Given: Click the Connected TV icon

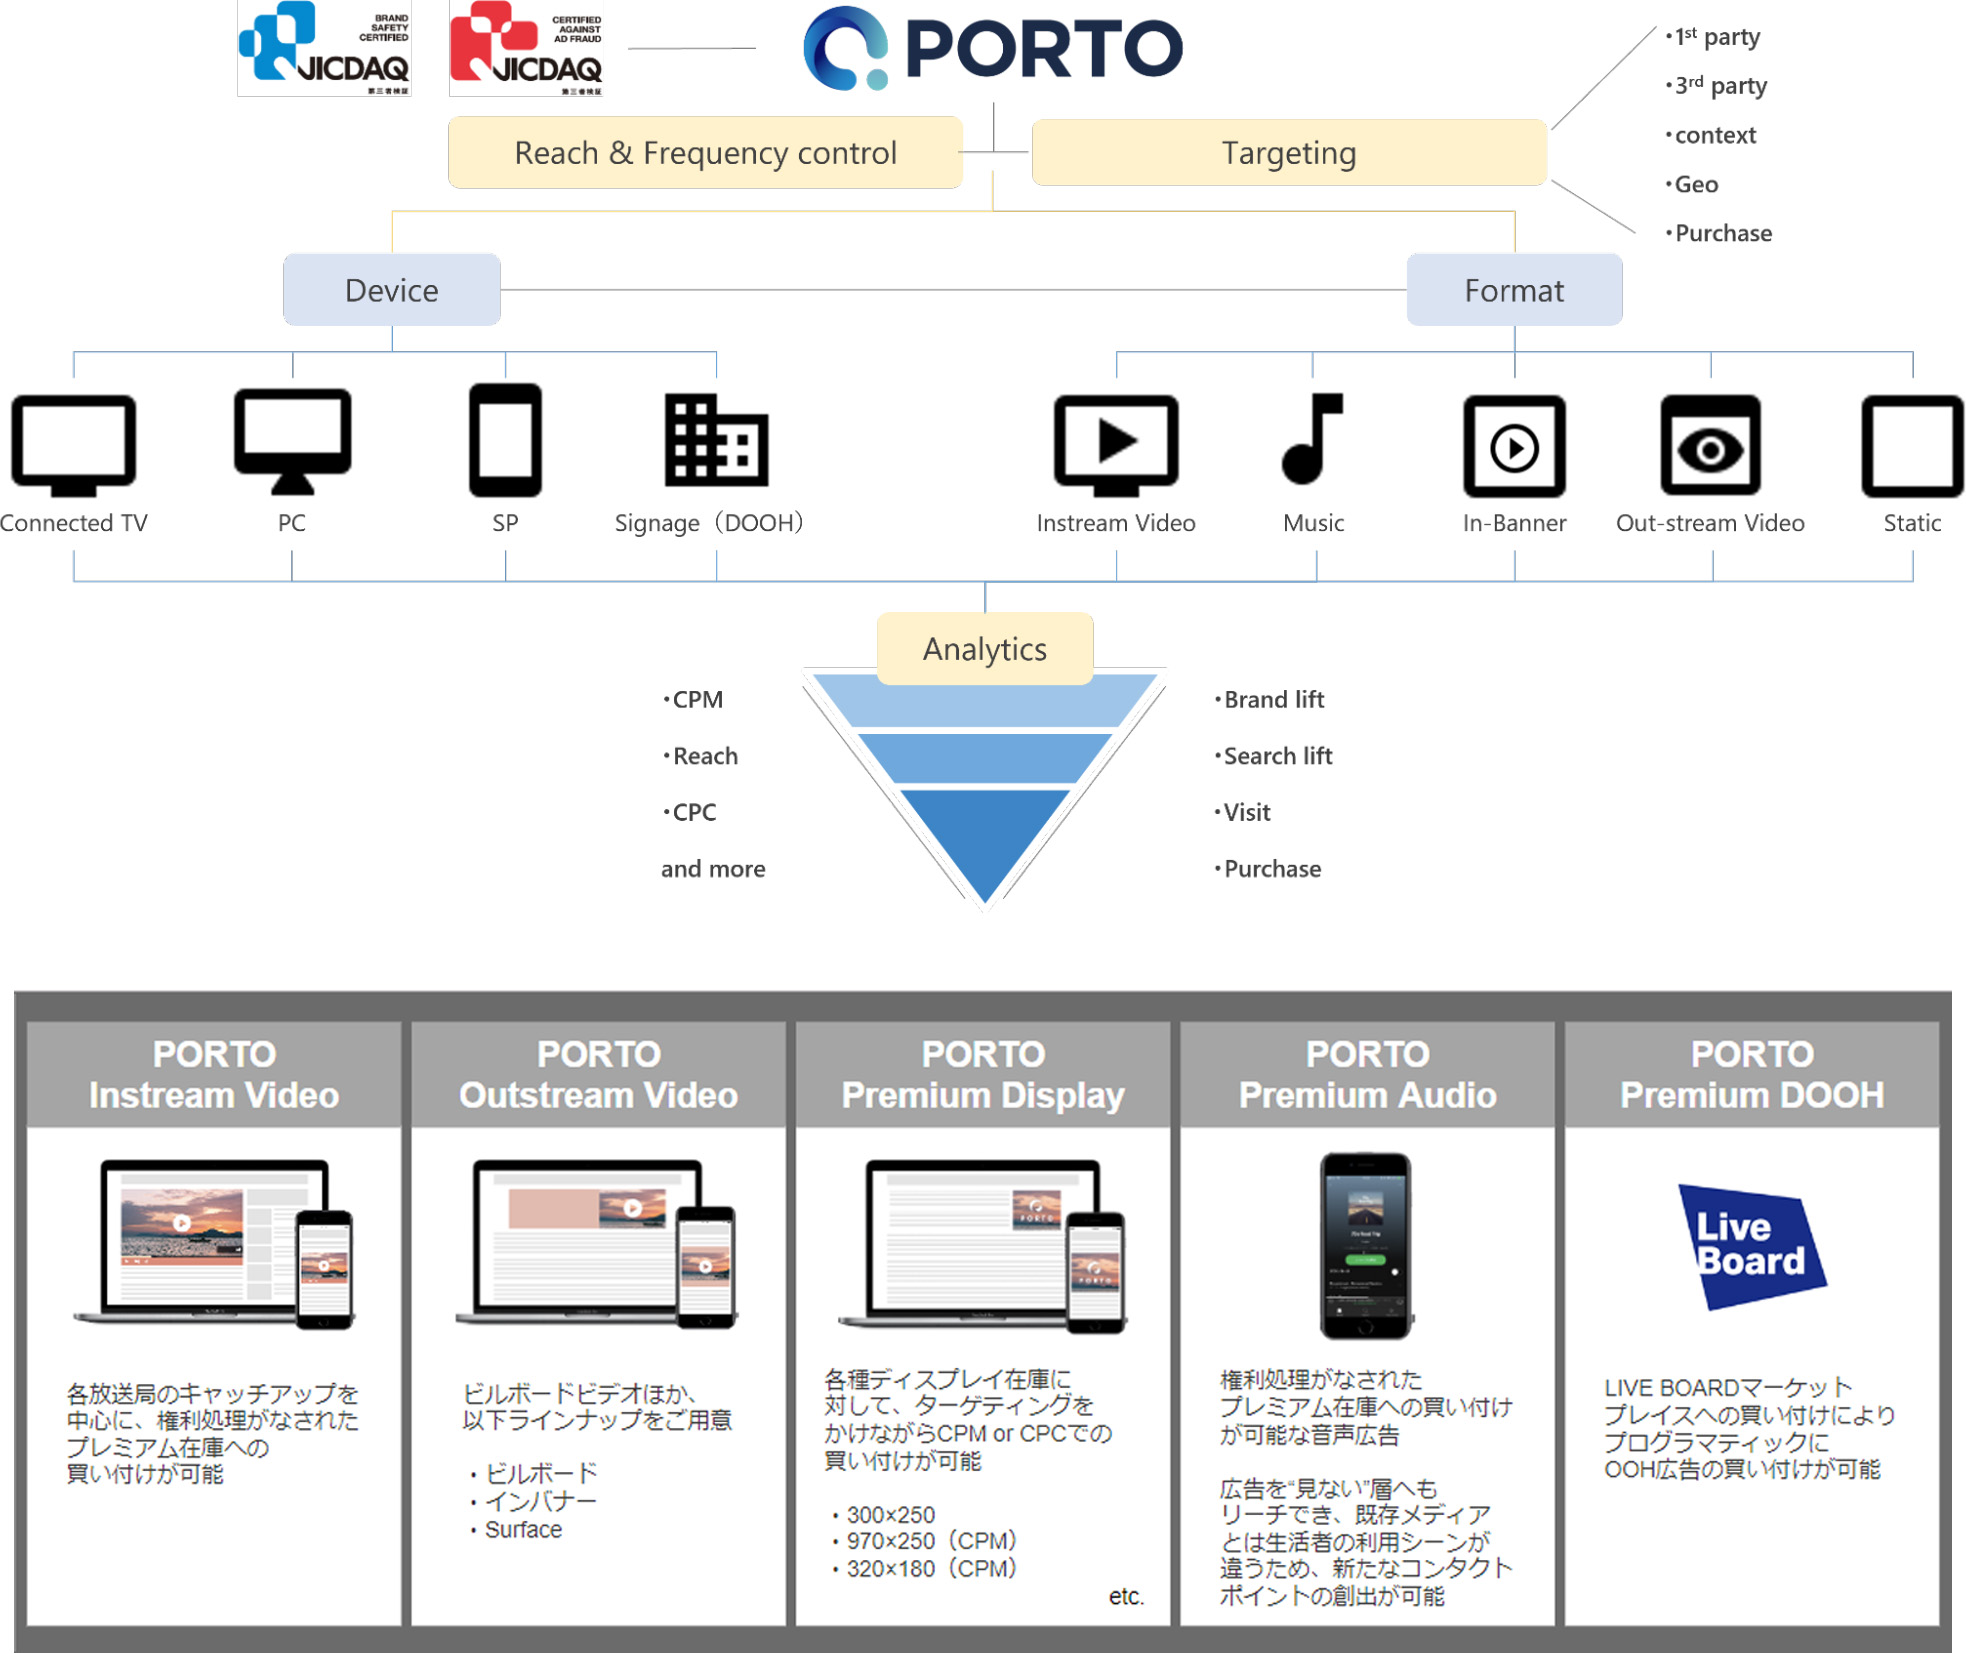Looking at the screenshot, I should (x=73, y=444).
